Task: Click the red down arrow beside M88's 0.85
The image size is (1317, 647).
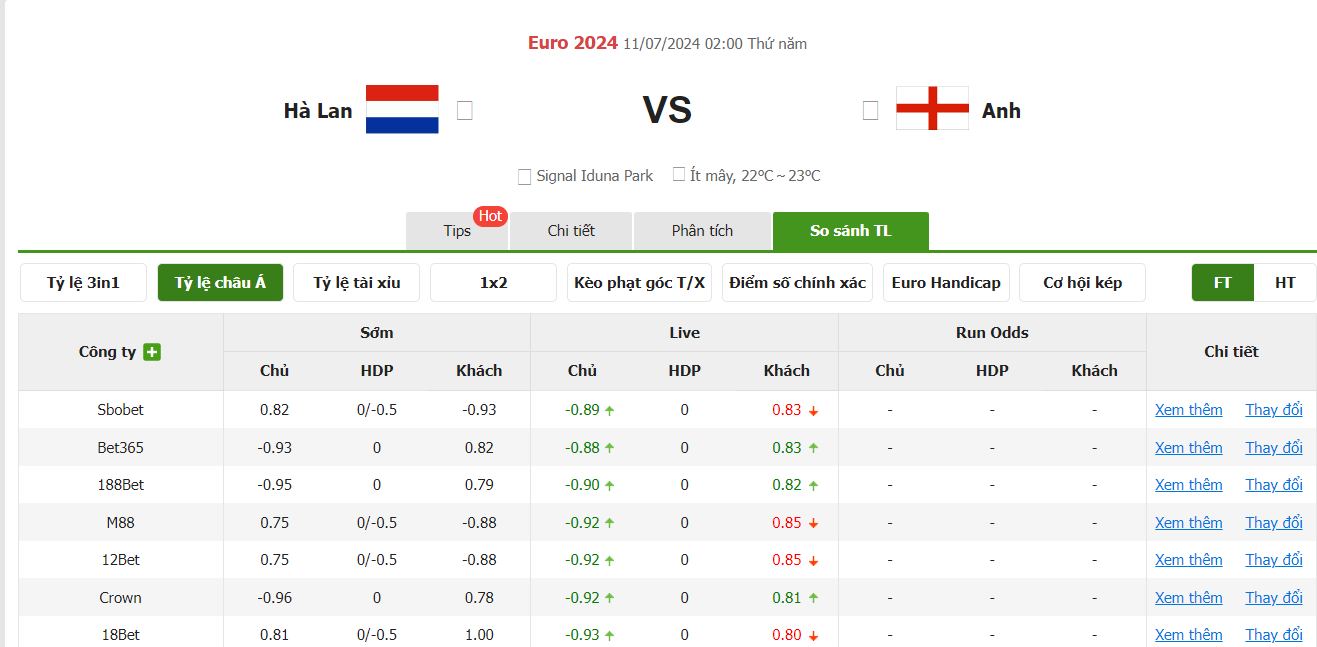Action: pos(811,522)
